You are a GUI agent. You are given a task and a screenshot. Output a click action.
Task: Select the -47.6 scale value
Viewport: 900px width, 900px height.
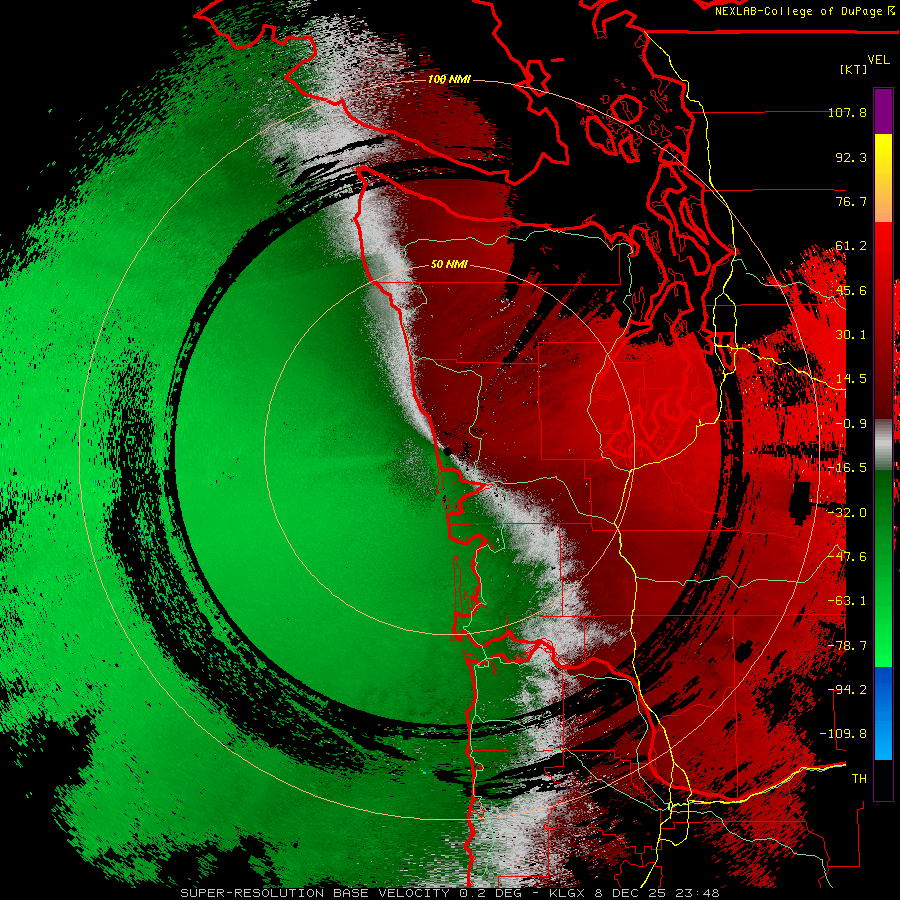pos(847,557)
